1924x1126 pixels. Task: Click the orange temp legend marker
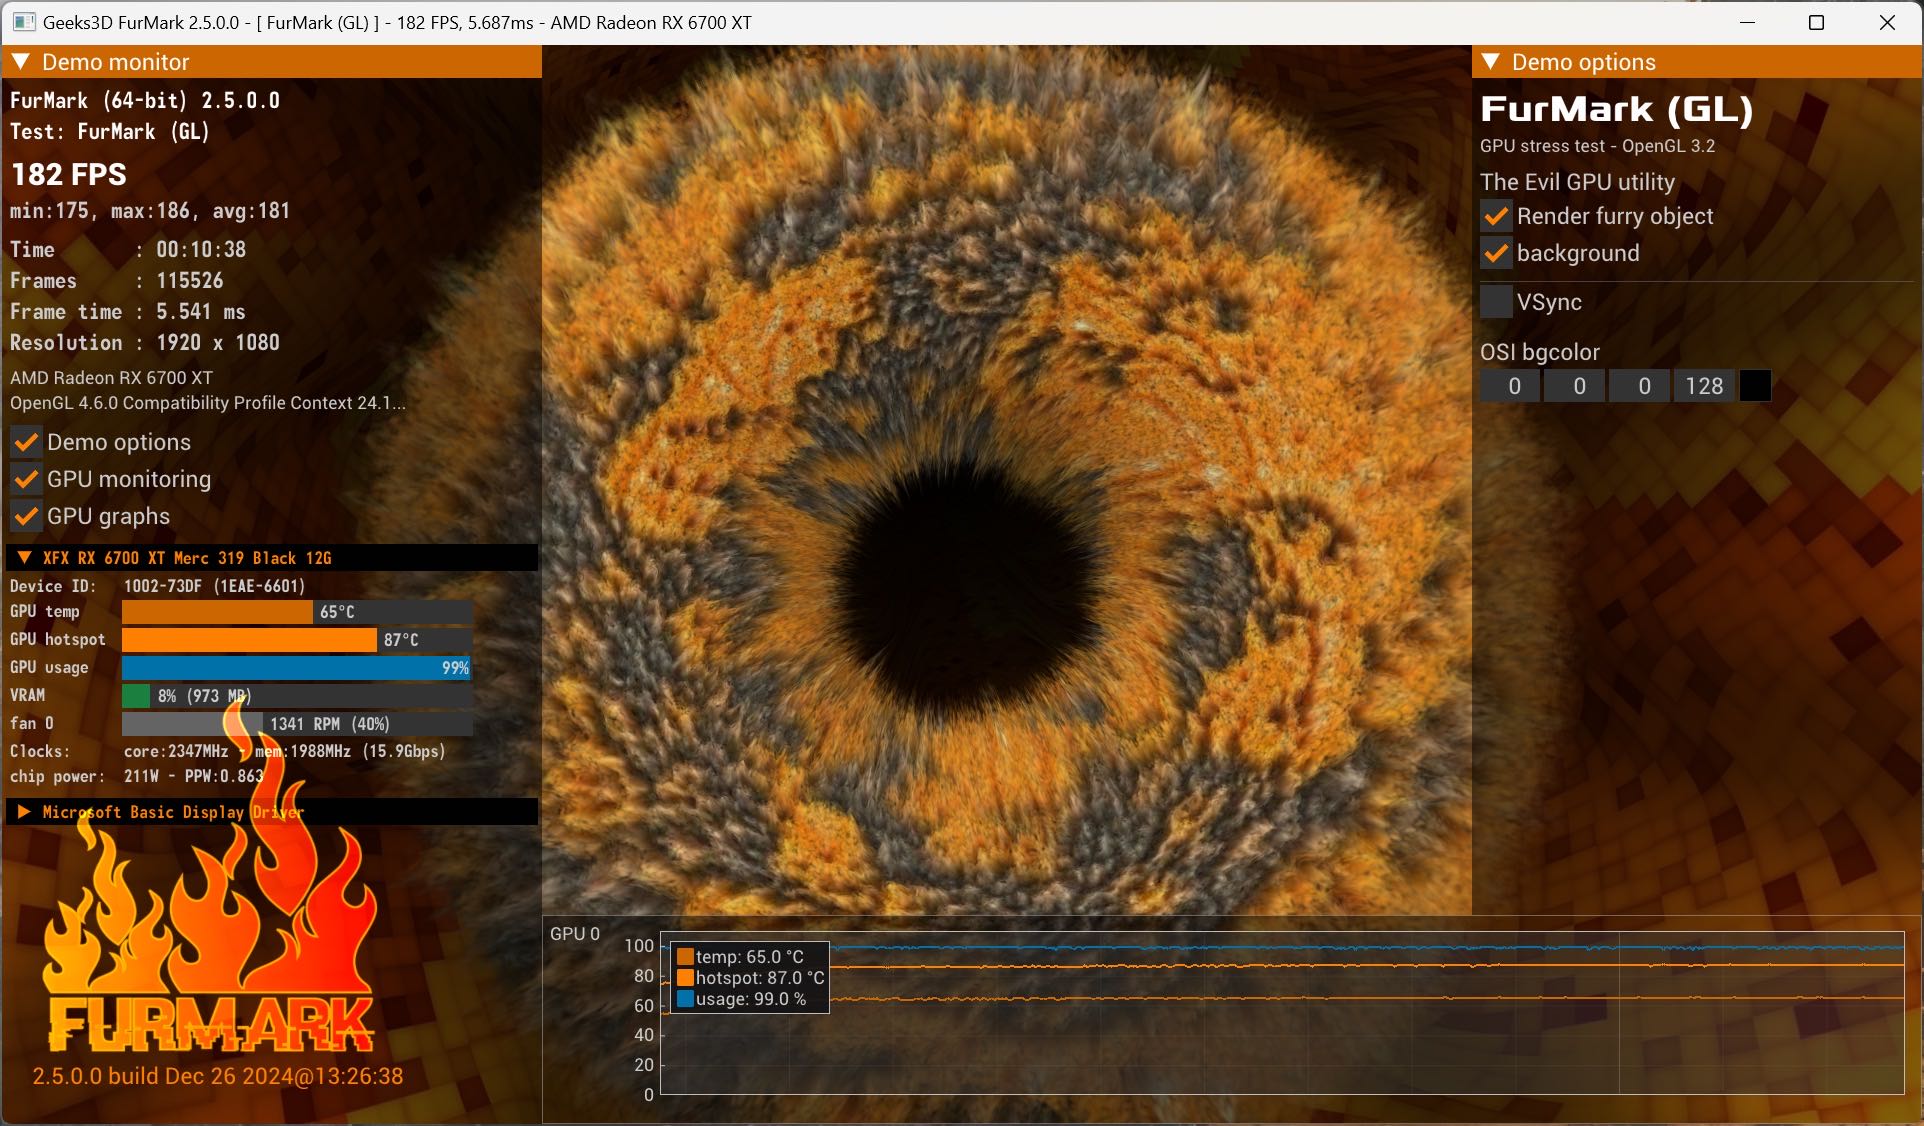click(685, 957)
